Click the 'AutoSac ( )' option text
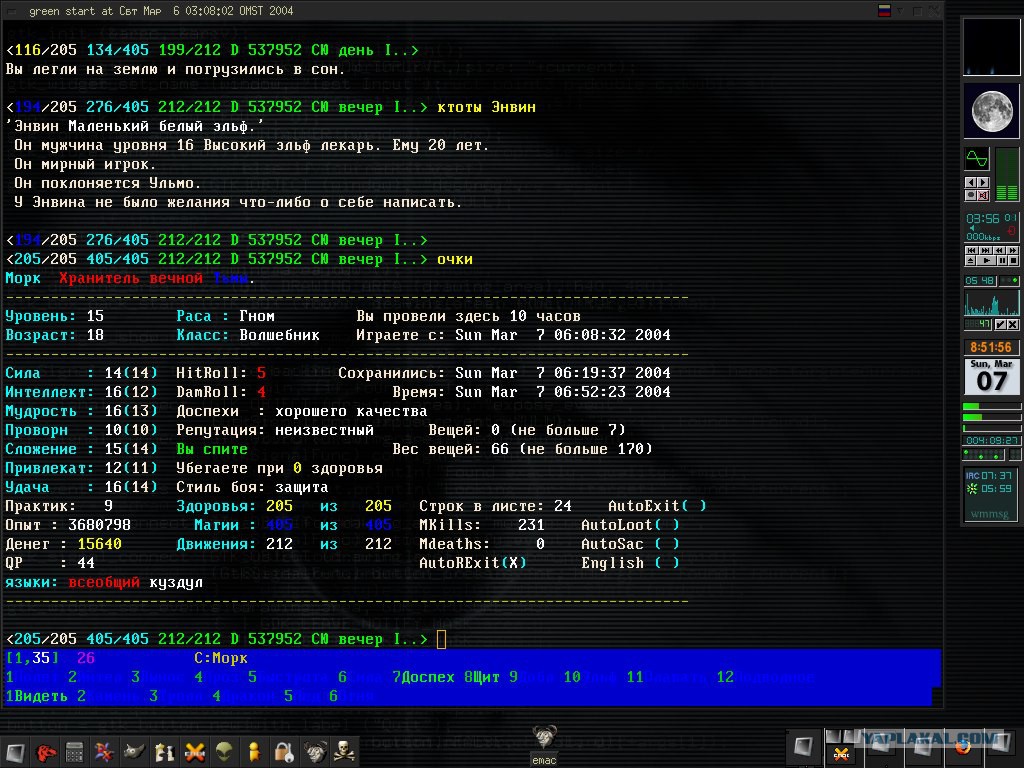Image resolution: width=1024 pixels, height=768 pixels. pos(630,544)
